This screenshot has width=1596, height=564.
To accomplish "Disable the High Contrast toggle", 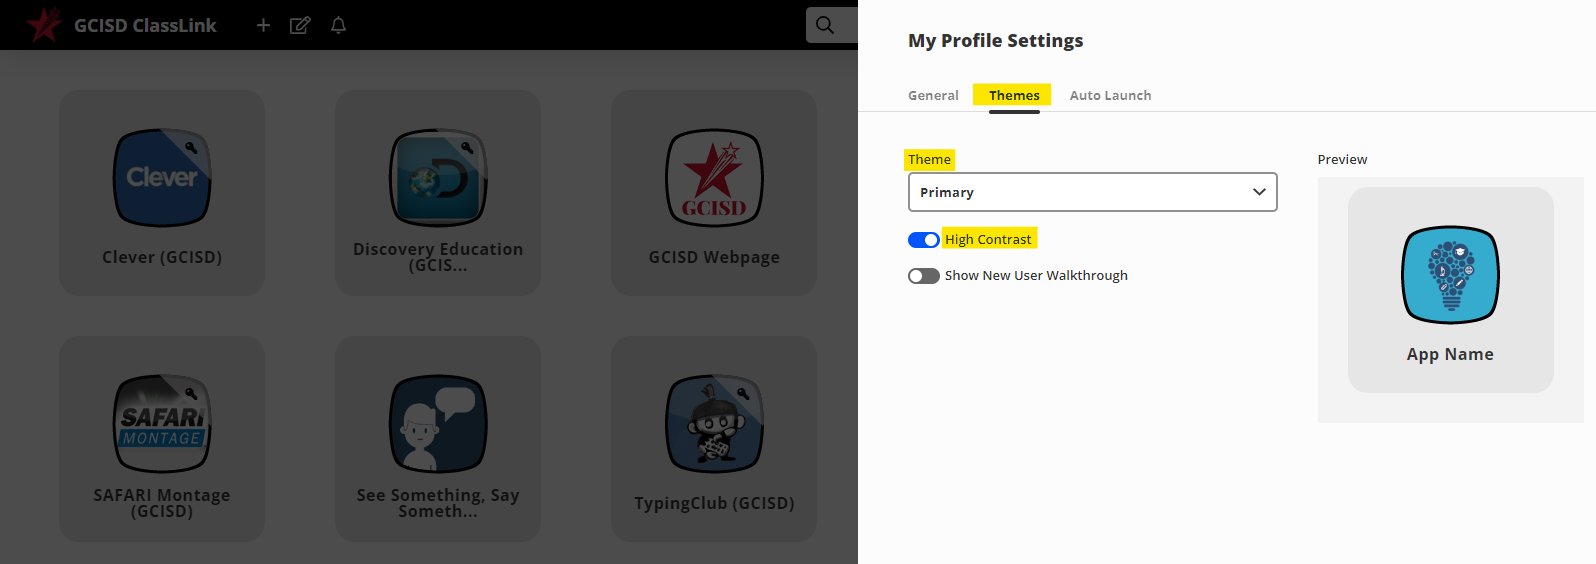I will (x=923, y=240).
